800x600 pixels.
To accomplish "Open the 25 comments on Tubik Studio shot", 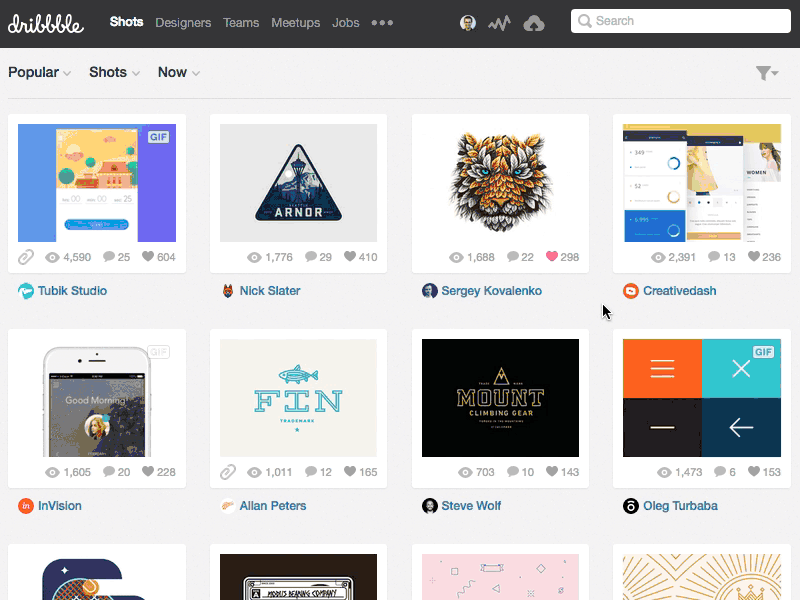I will 116,257.
